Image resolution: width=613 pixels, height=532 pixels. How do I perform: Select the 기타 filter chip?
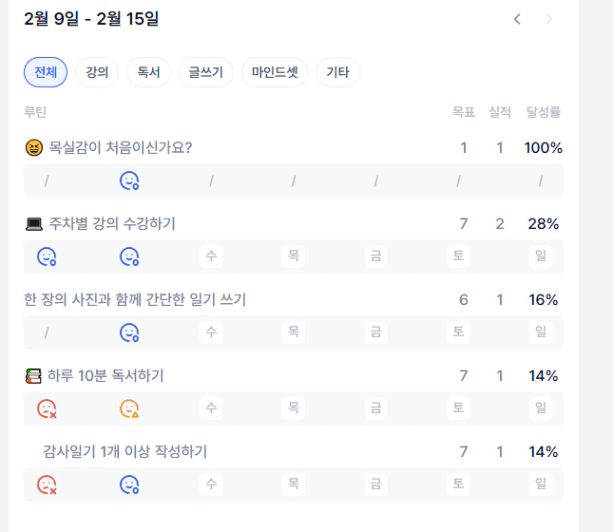[337, 72]
